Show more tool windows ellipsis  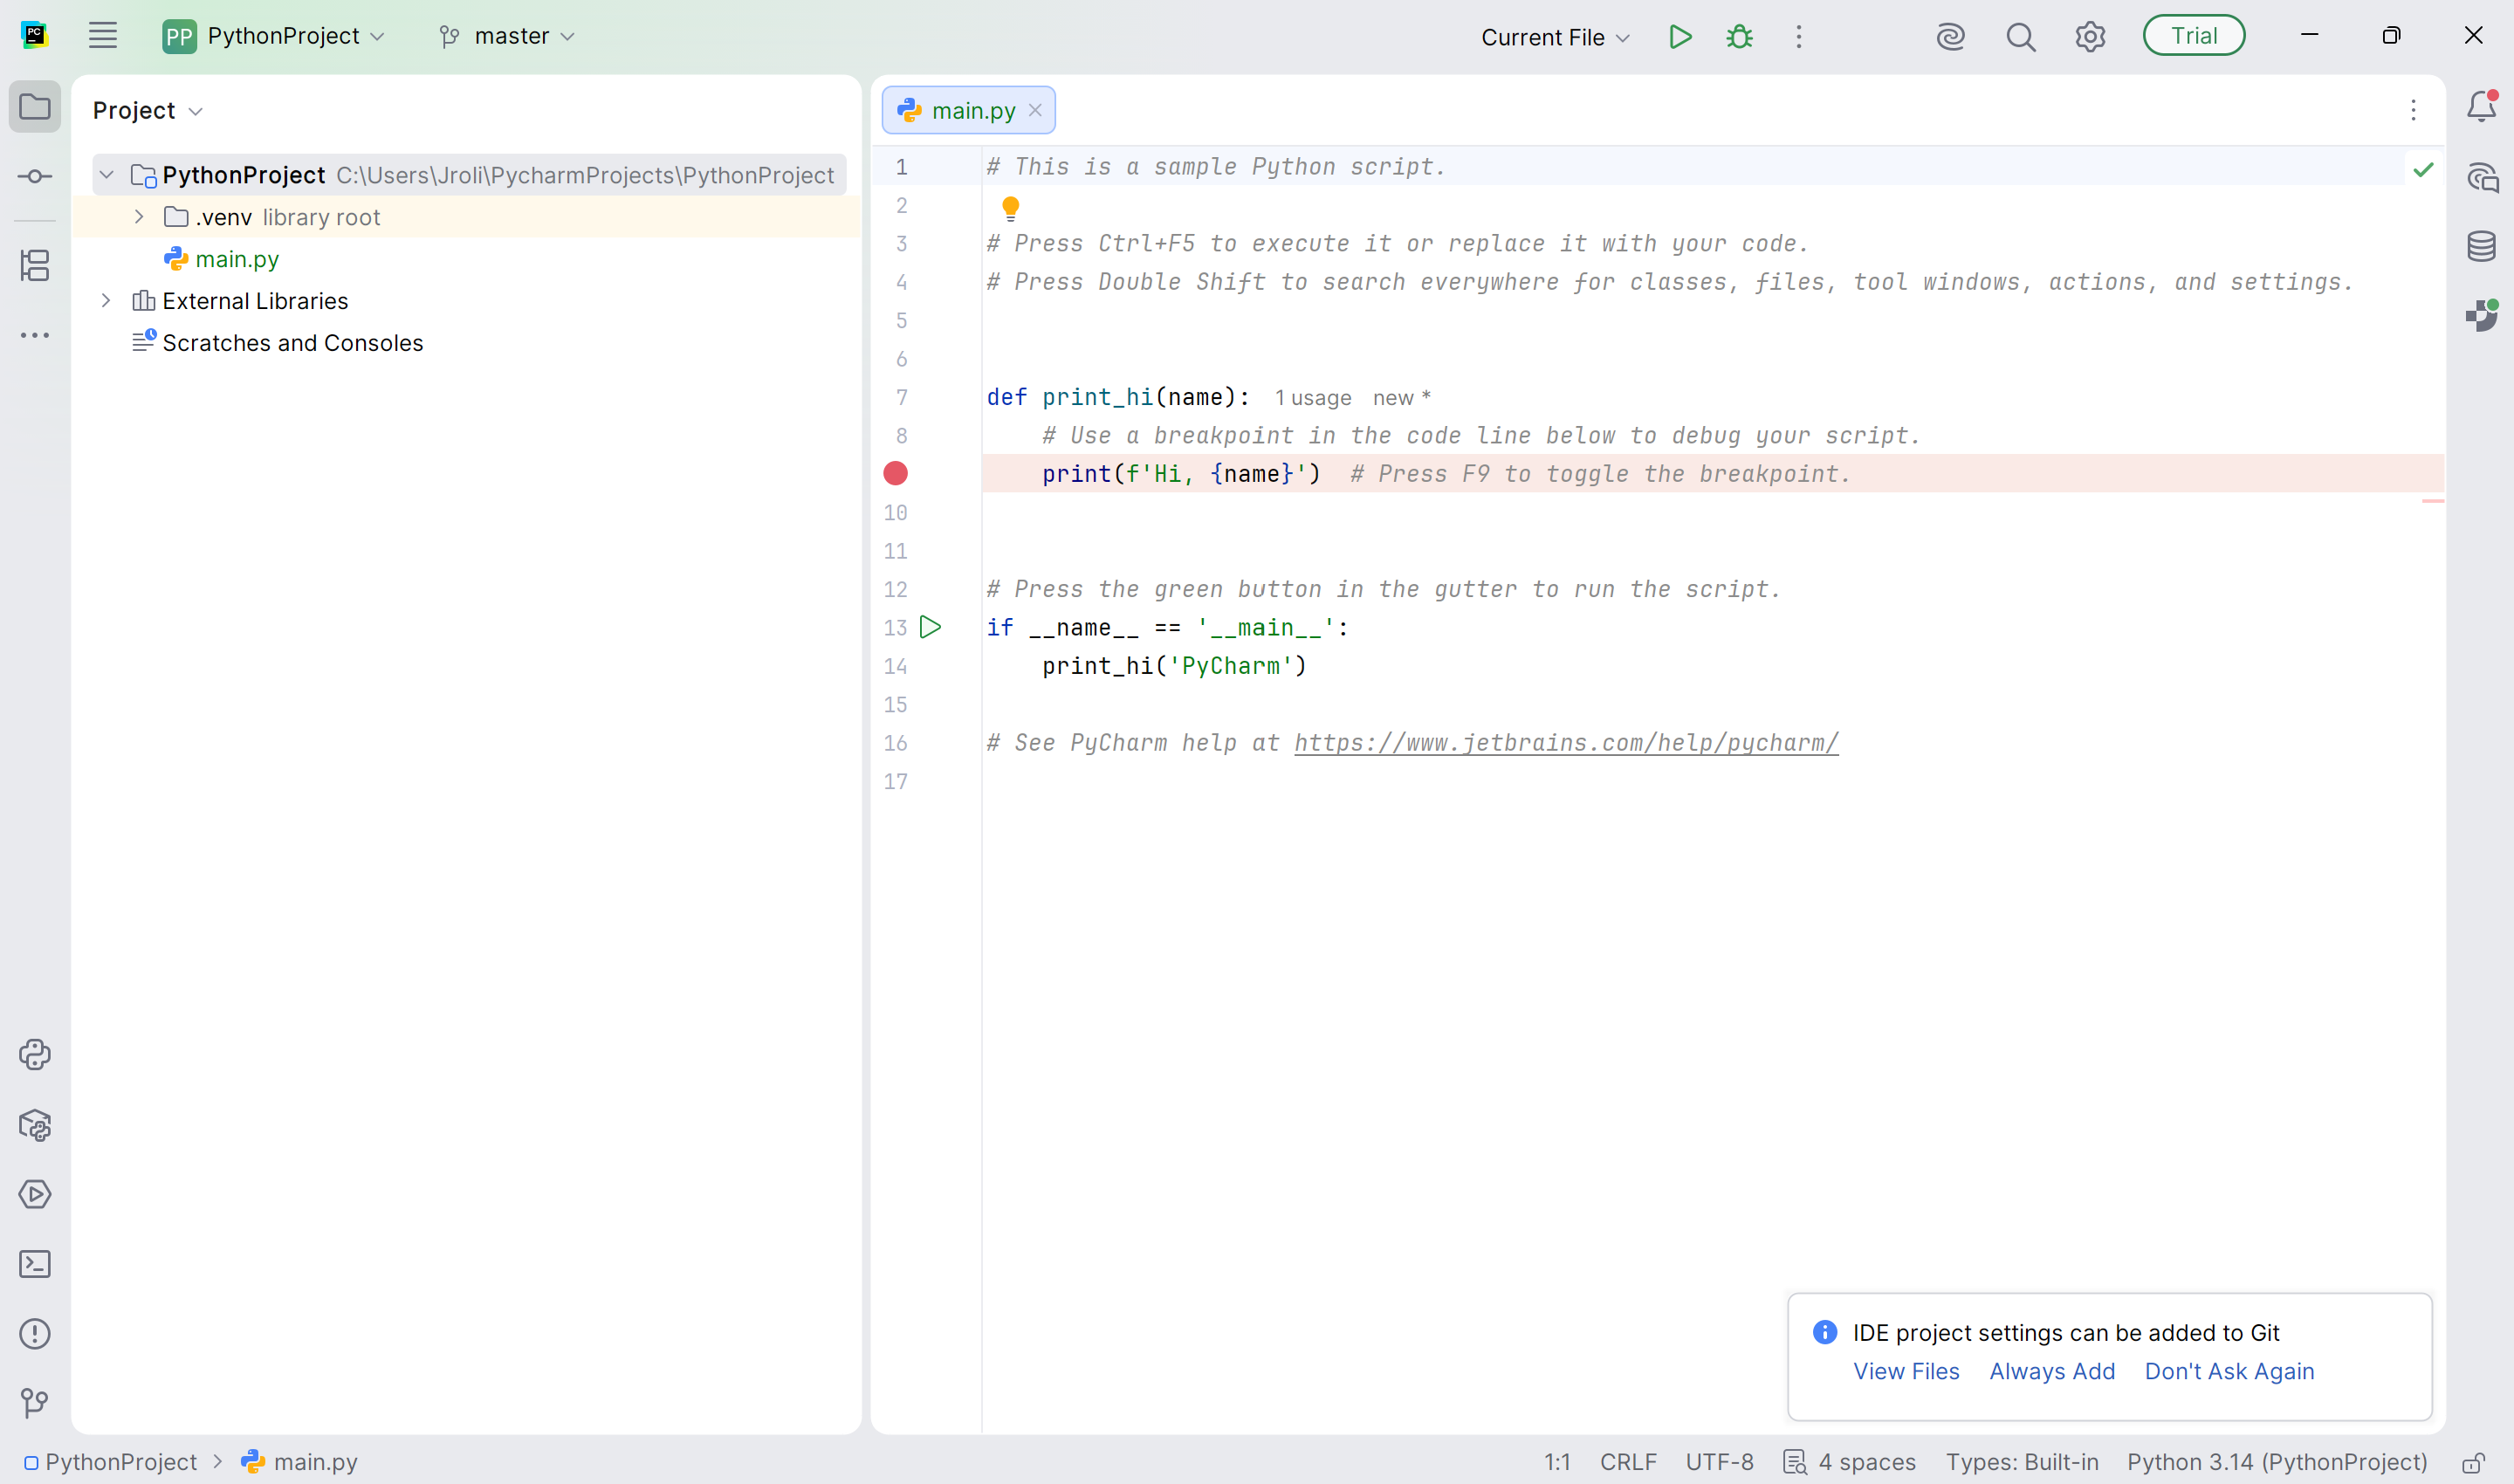[35, 335]
